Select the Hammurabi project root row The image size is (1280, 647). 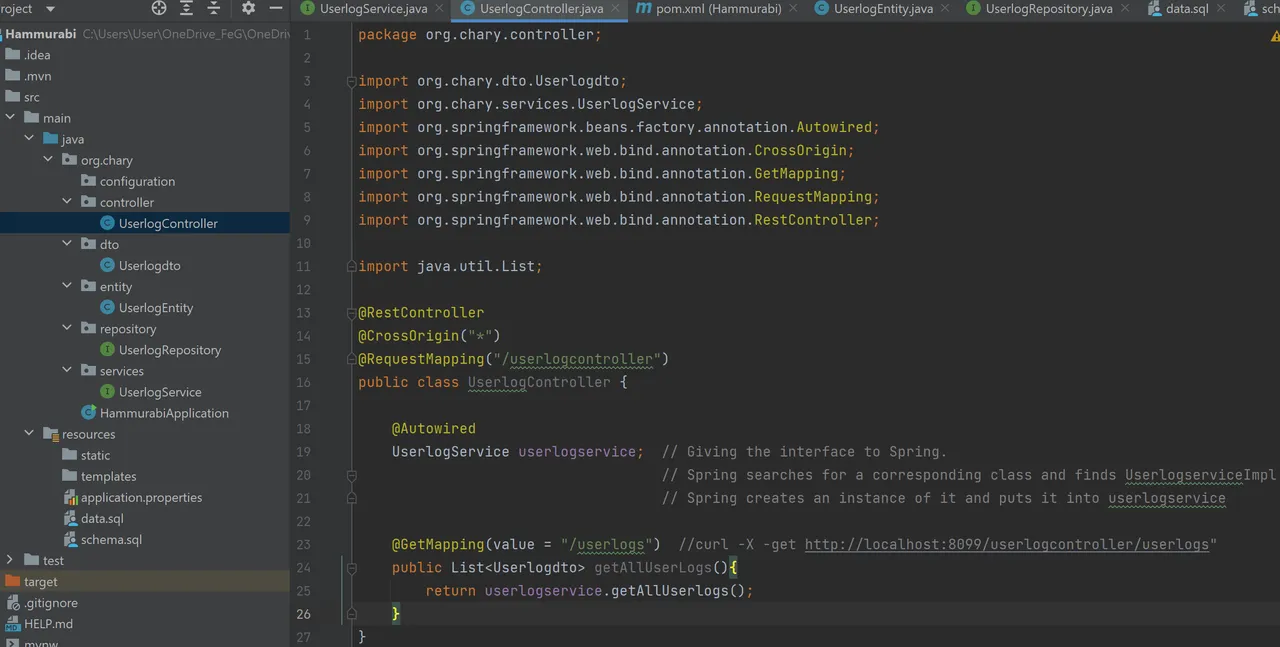pos(145,34)
